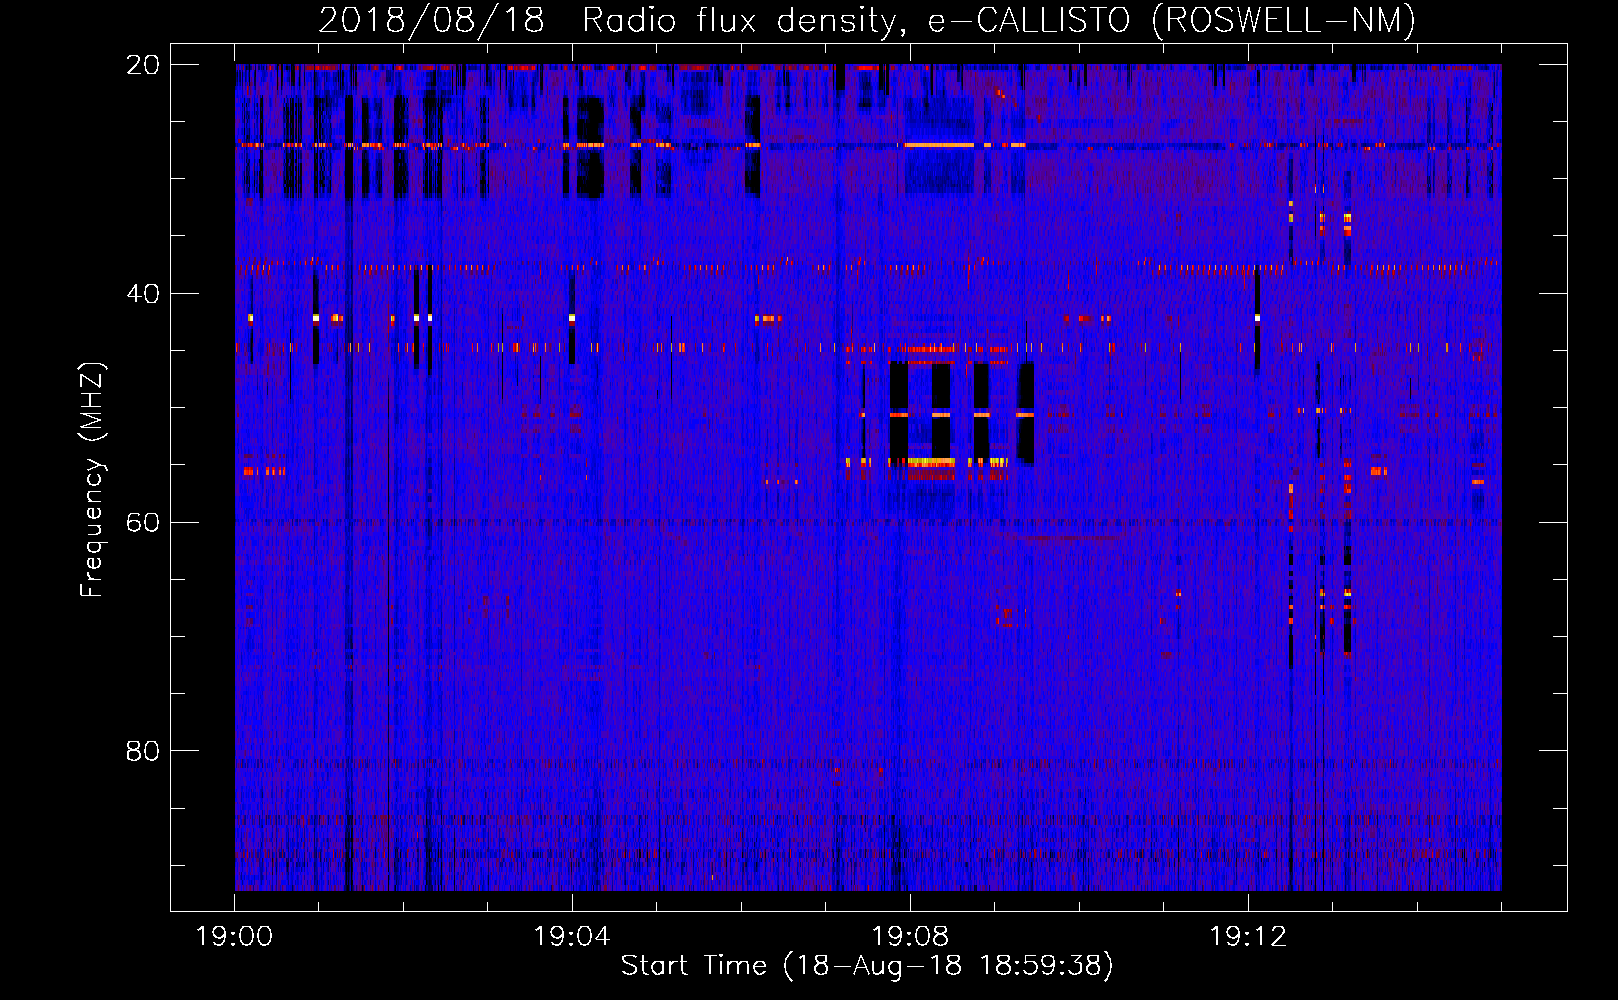This screenshot has height=1000, width=1618.
Task: Click the 60 frequency tick label
Action: [x=142, y=523]
